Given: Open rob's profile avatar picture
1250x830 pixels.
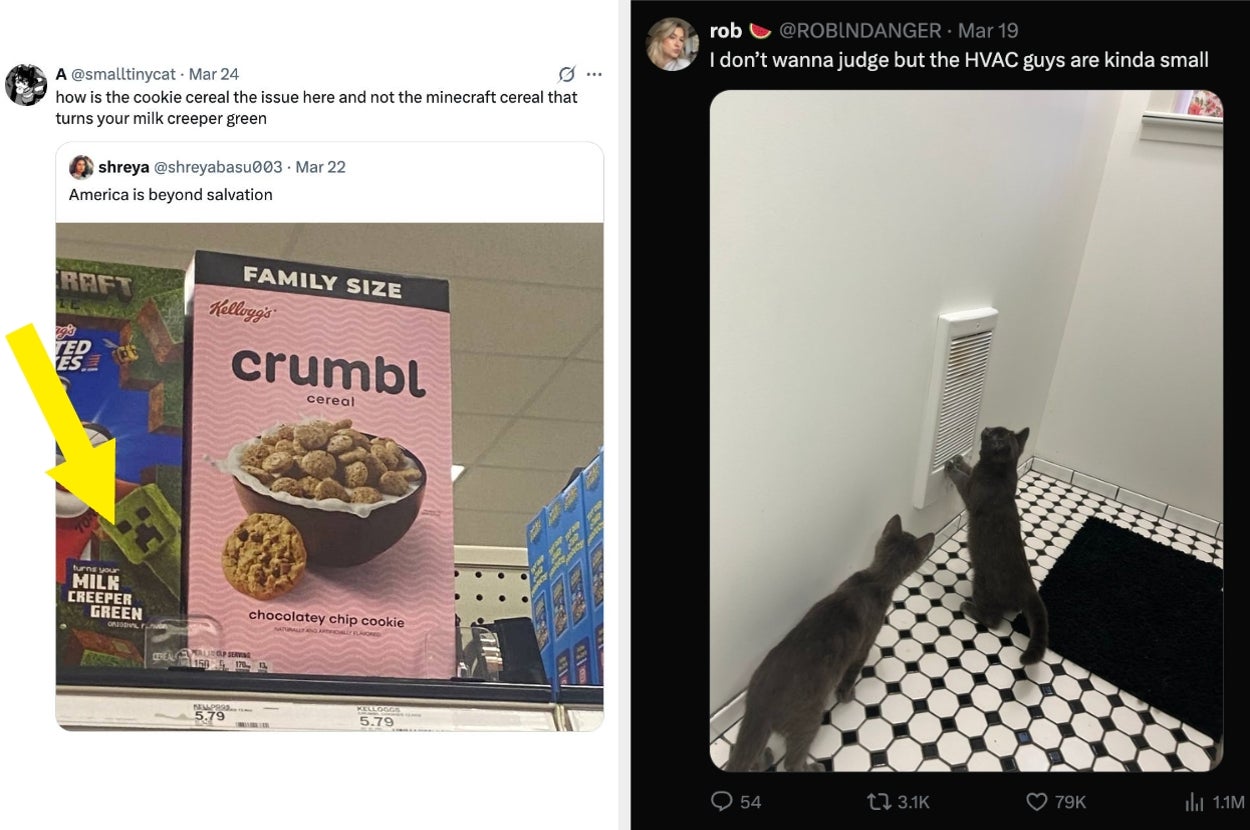Looking at the screenshot, I should click(x=672, y=44).
